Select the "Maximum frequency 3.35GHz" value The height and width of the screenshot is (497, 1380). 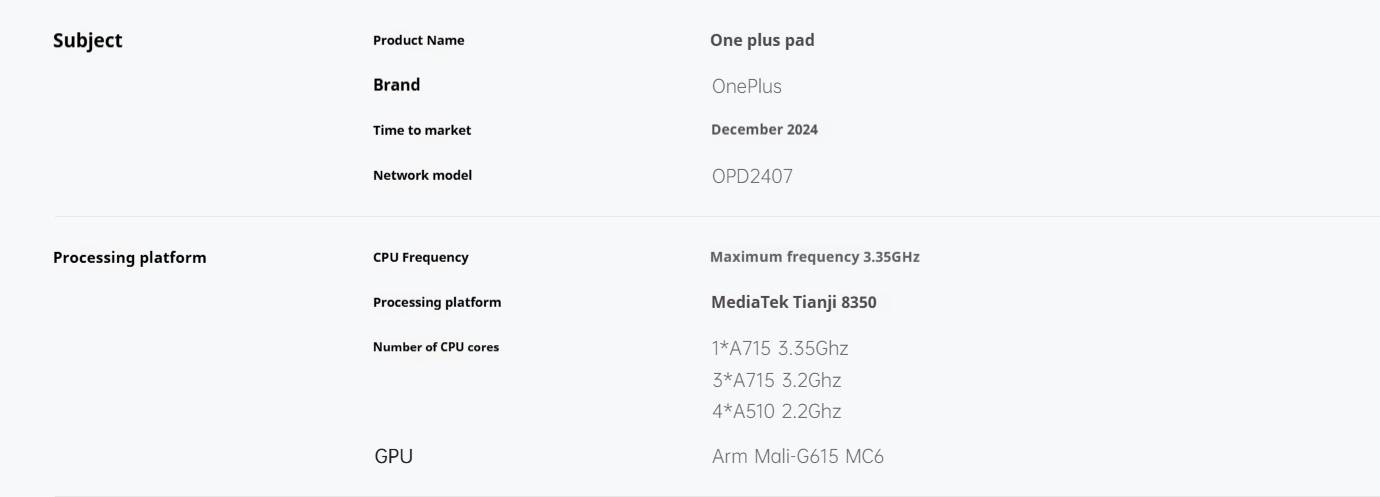click(814, 257)
